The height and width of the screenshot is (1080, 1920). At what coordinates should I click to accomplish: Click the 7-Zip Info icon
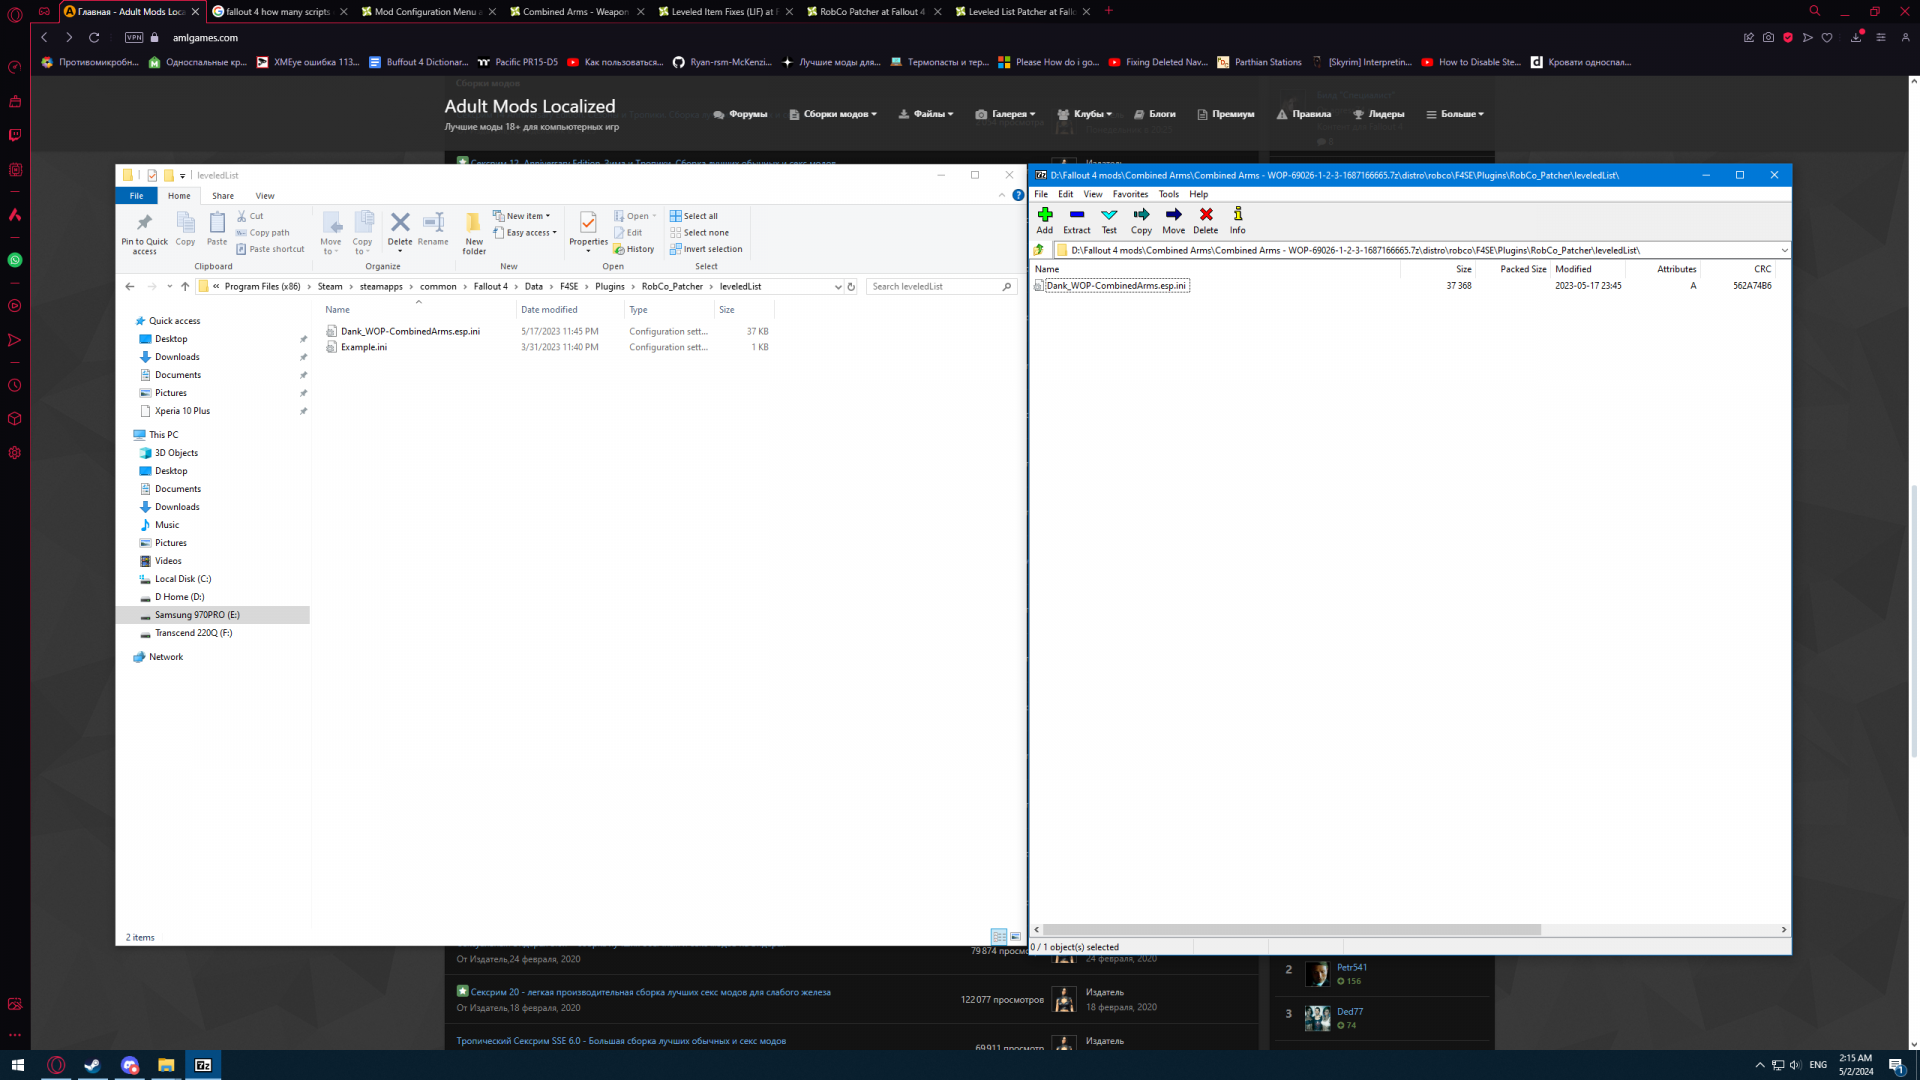(1237, 215)
